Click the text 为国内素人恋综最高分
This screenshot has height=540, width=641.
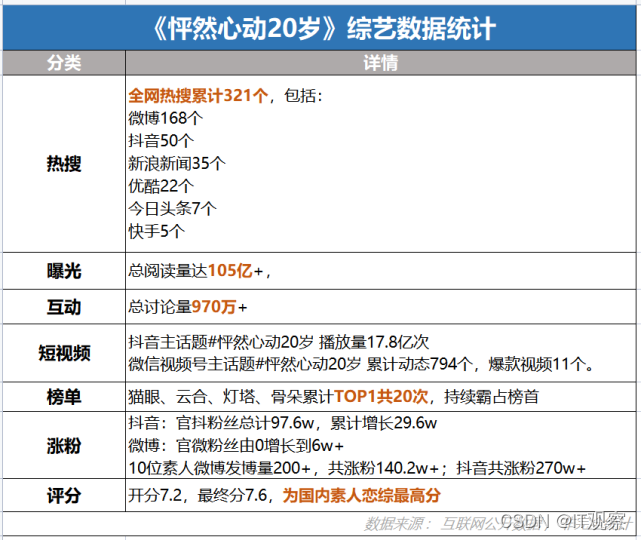point(361,495)
